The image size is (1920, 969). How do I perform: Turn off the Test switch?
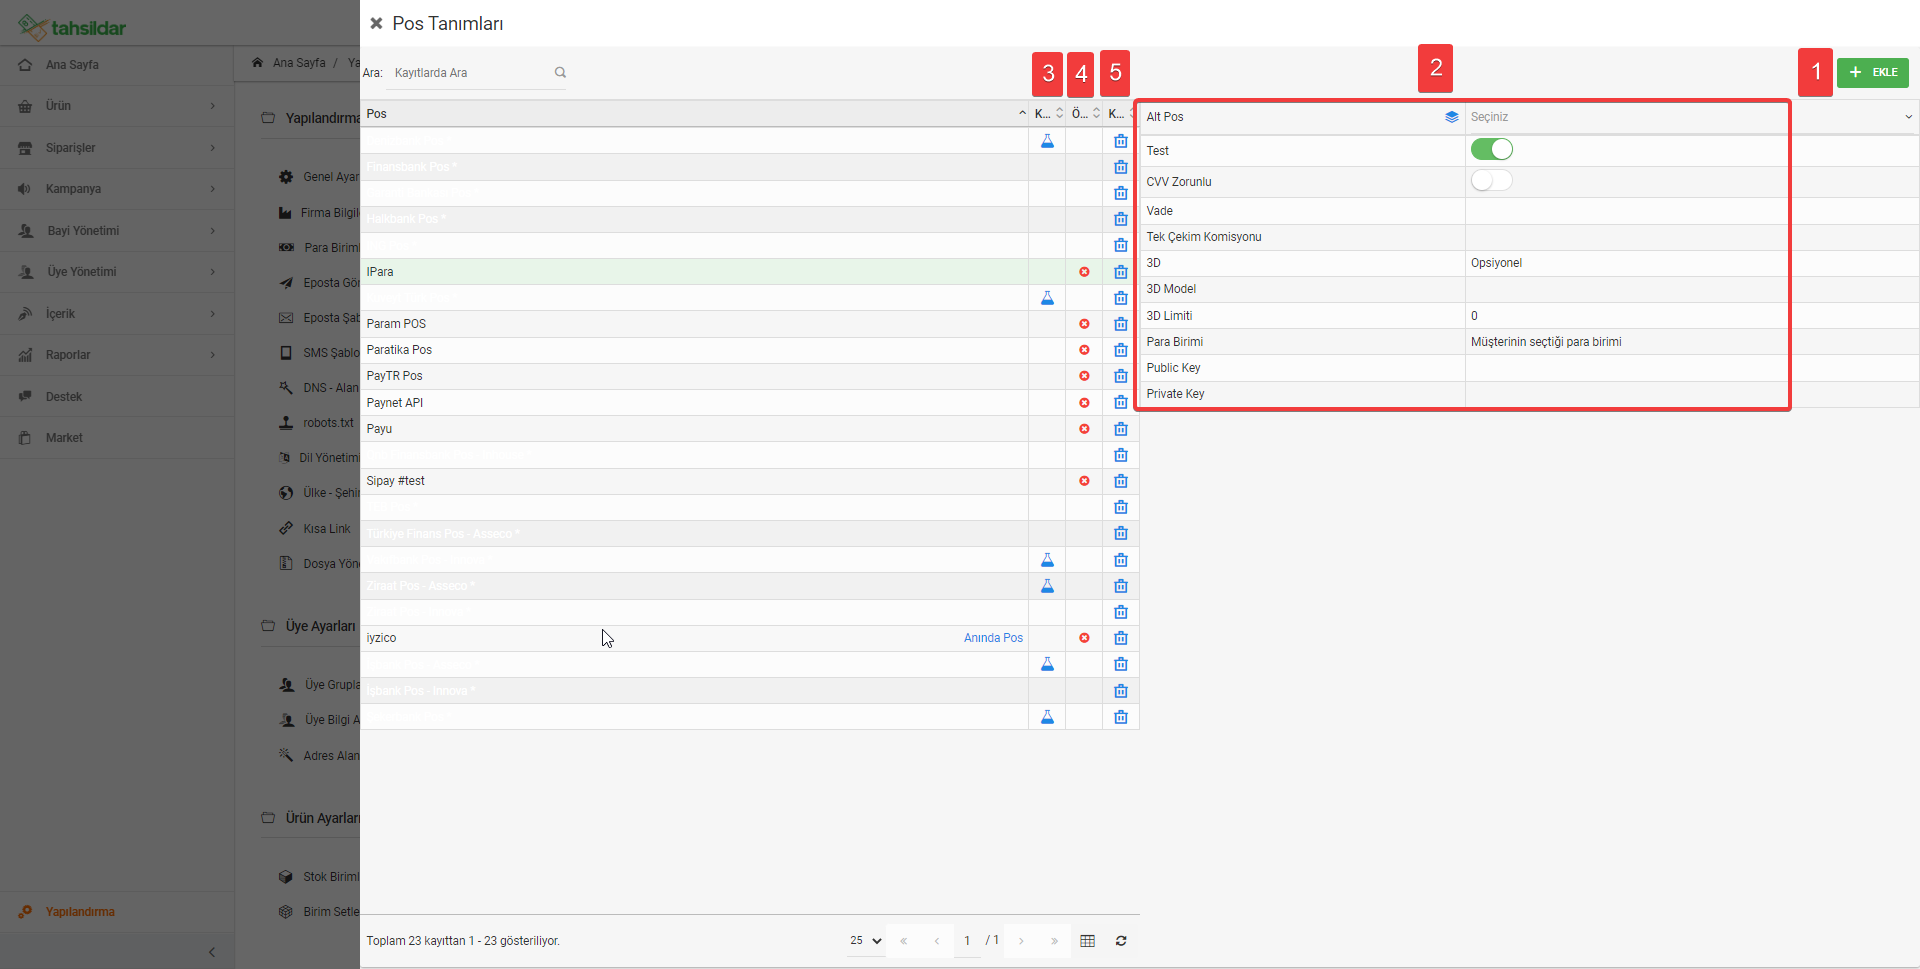(x=1491, y=149)
